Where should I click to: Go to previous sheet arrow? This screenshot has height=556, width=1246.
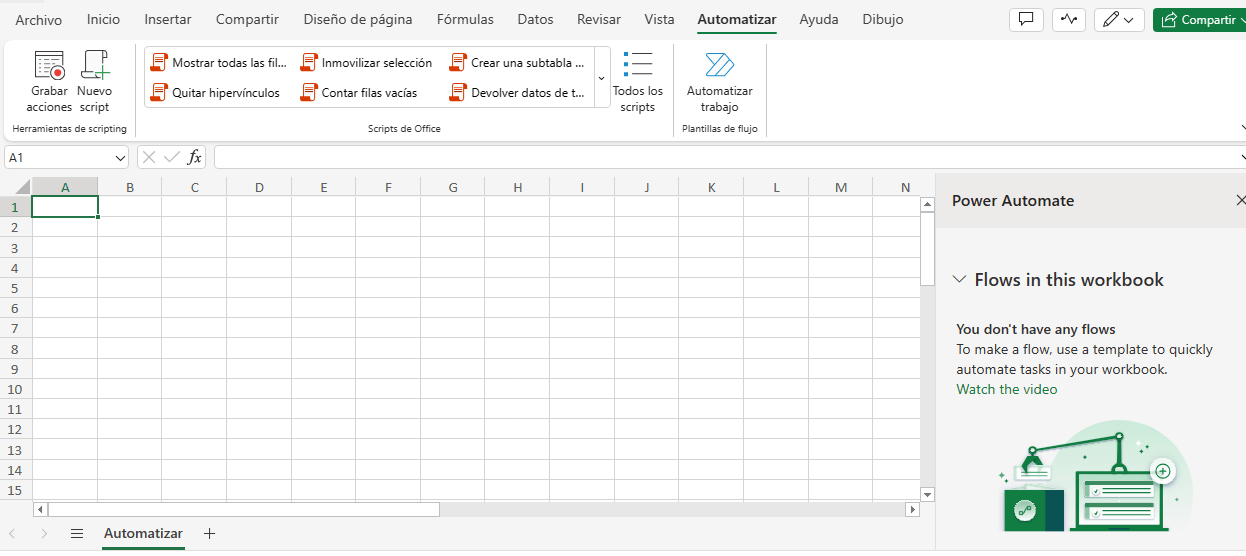[x=14, y=533]
